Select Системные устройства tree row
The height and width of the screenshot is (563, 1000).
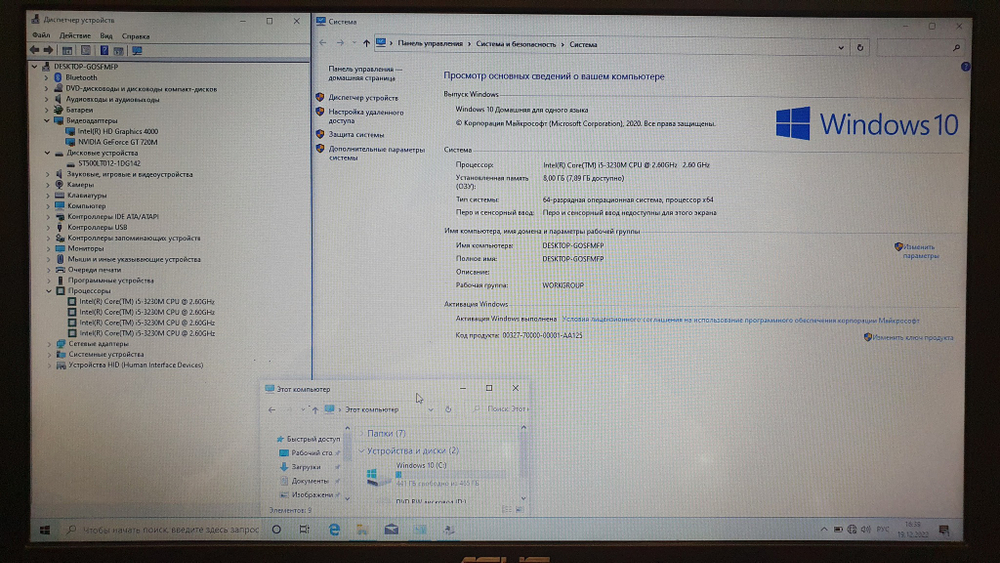(106, 355)
